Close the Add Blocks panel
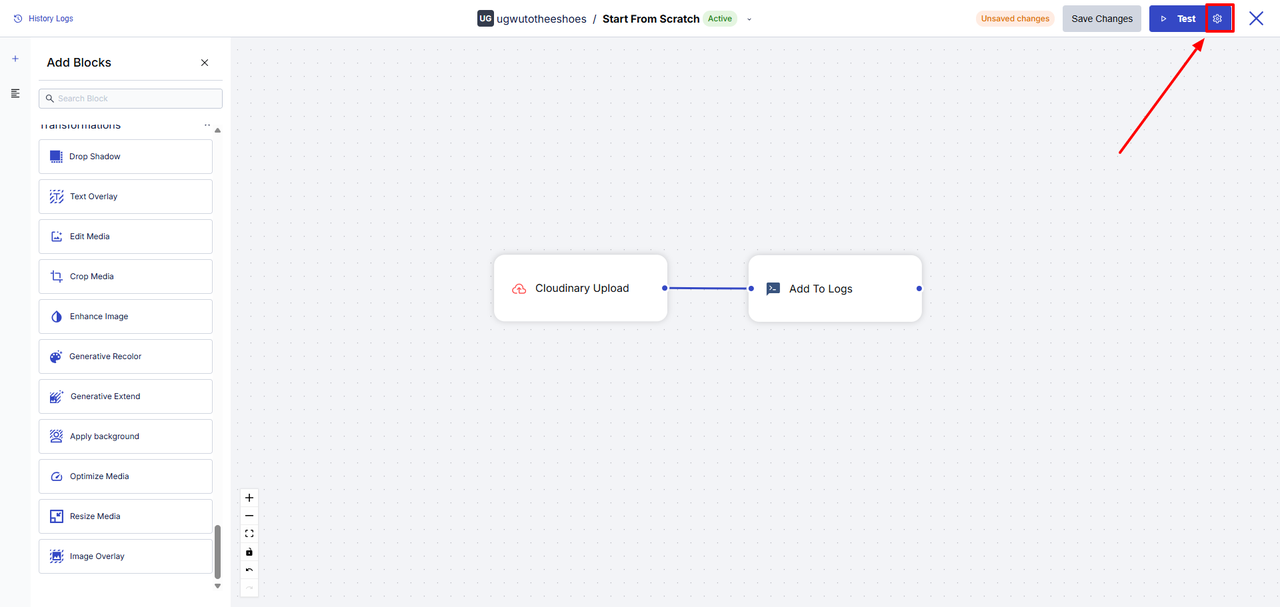 [205, 63]
